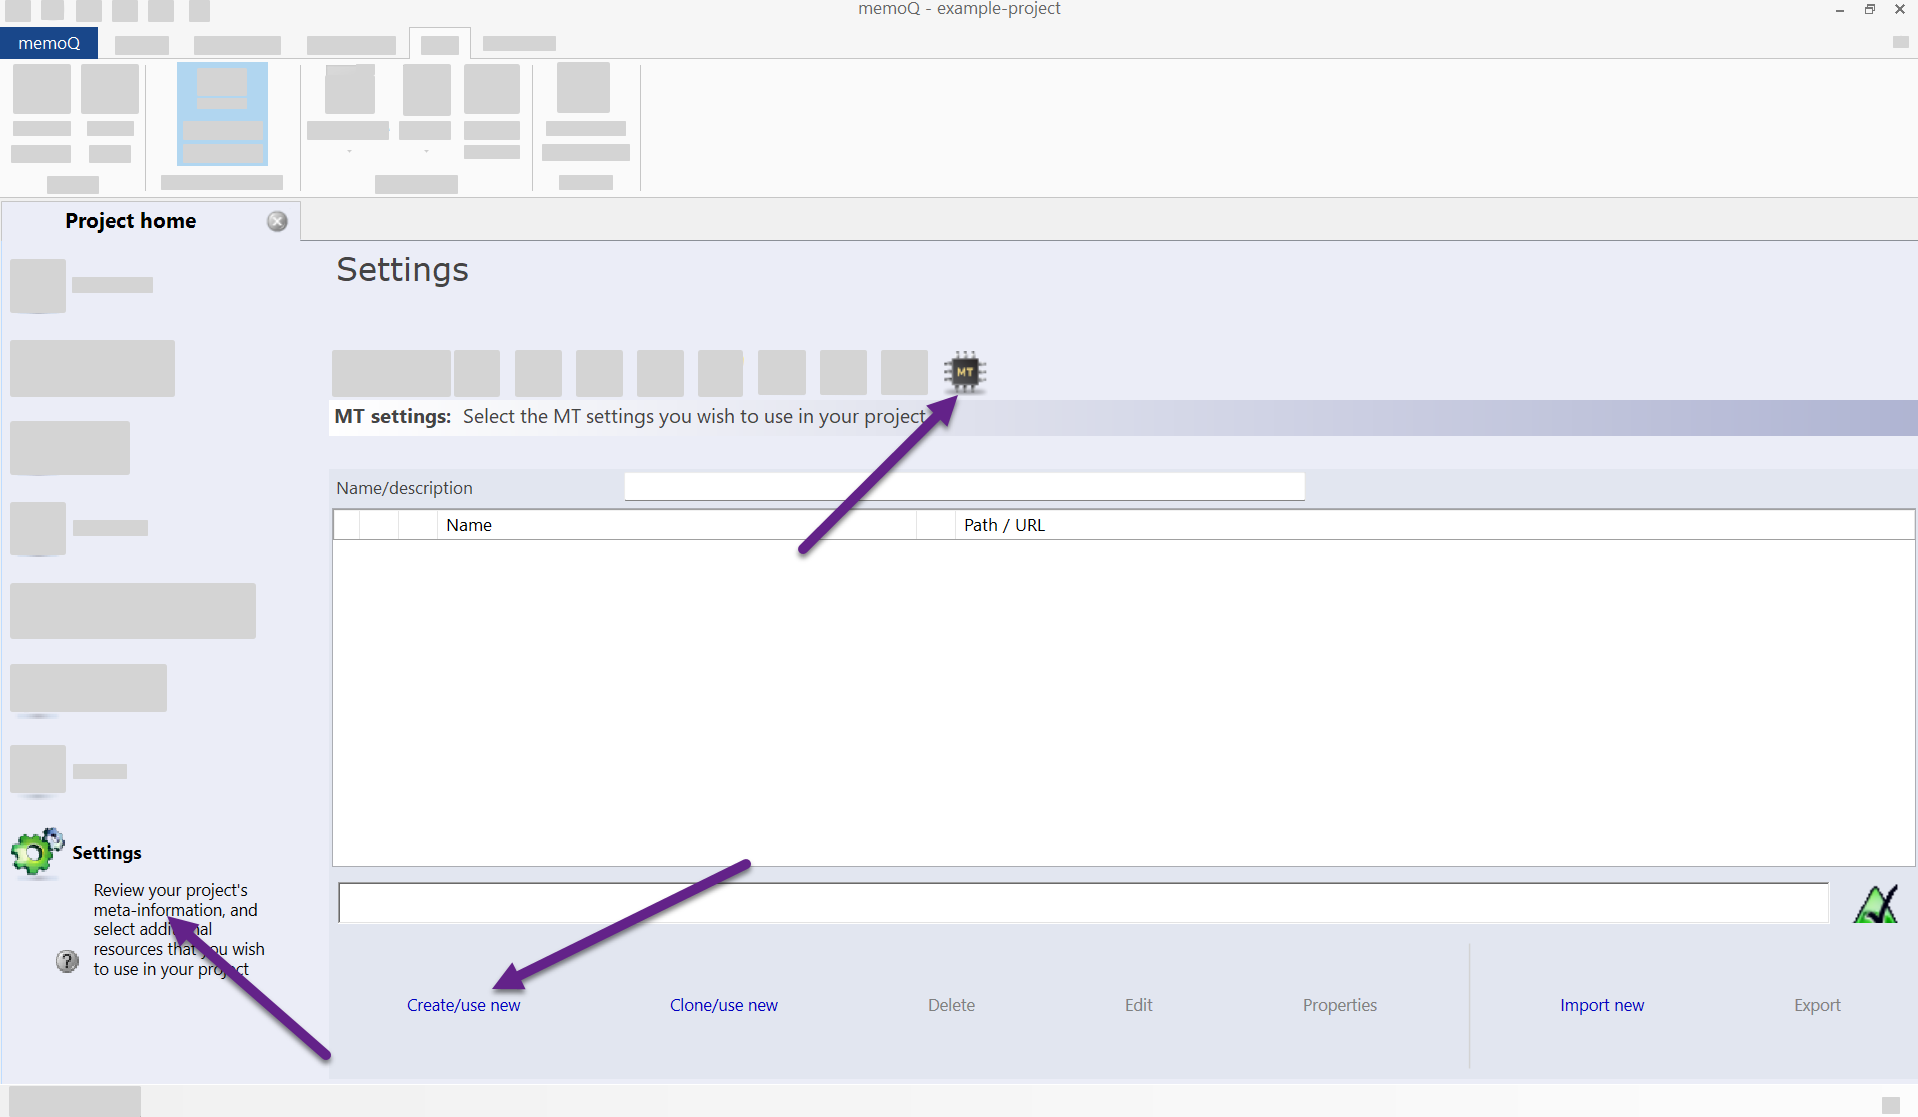Click the Edit command
1918x1117 pixels.
1138,1005
